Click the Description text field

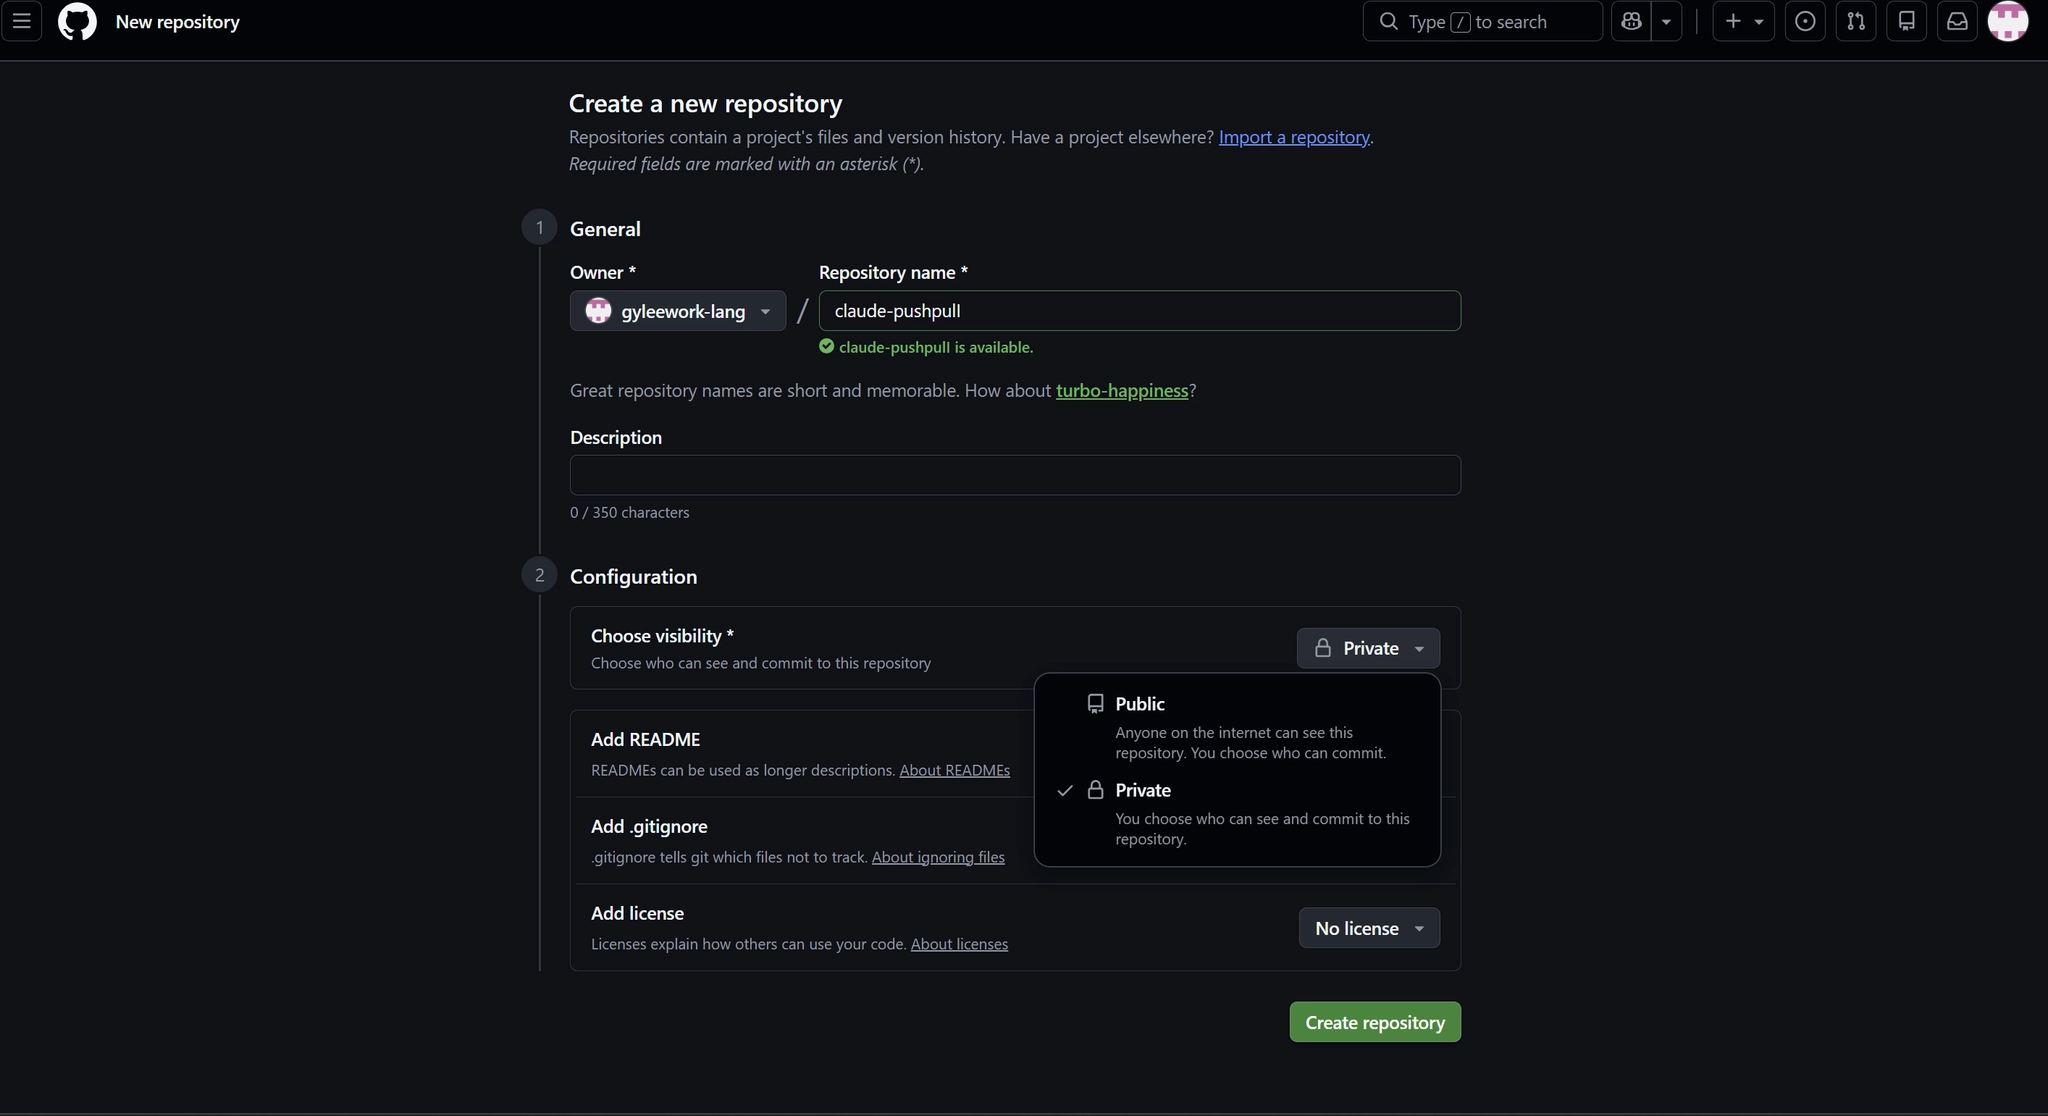[x=1015, y=475]
